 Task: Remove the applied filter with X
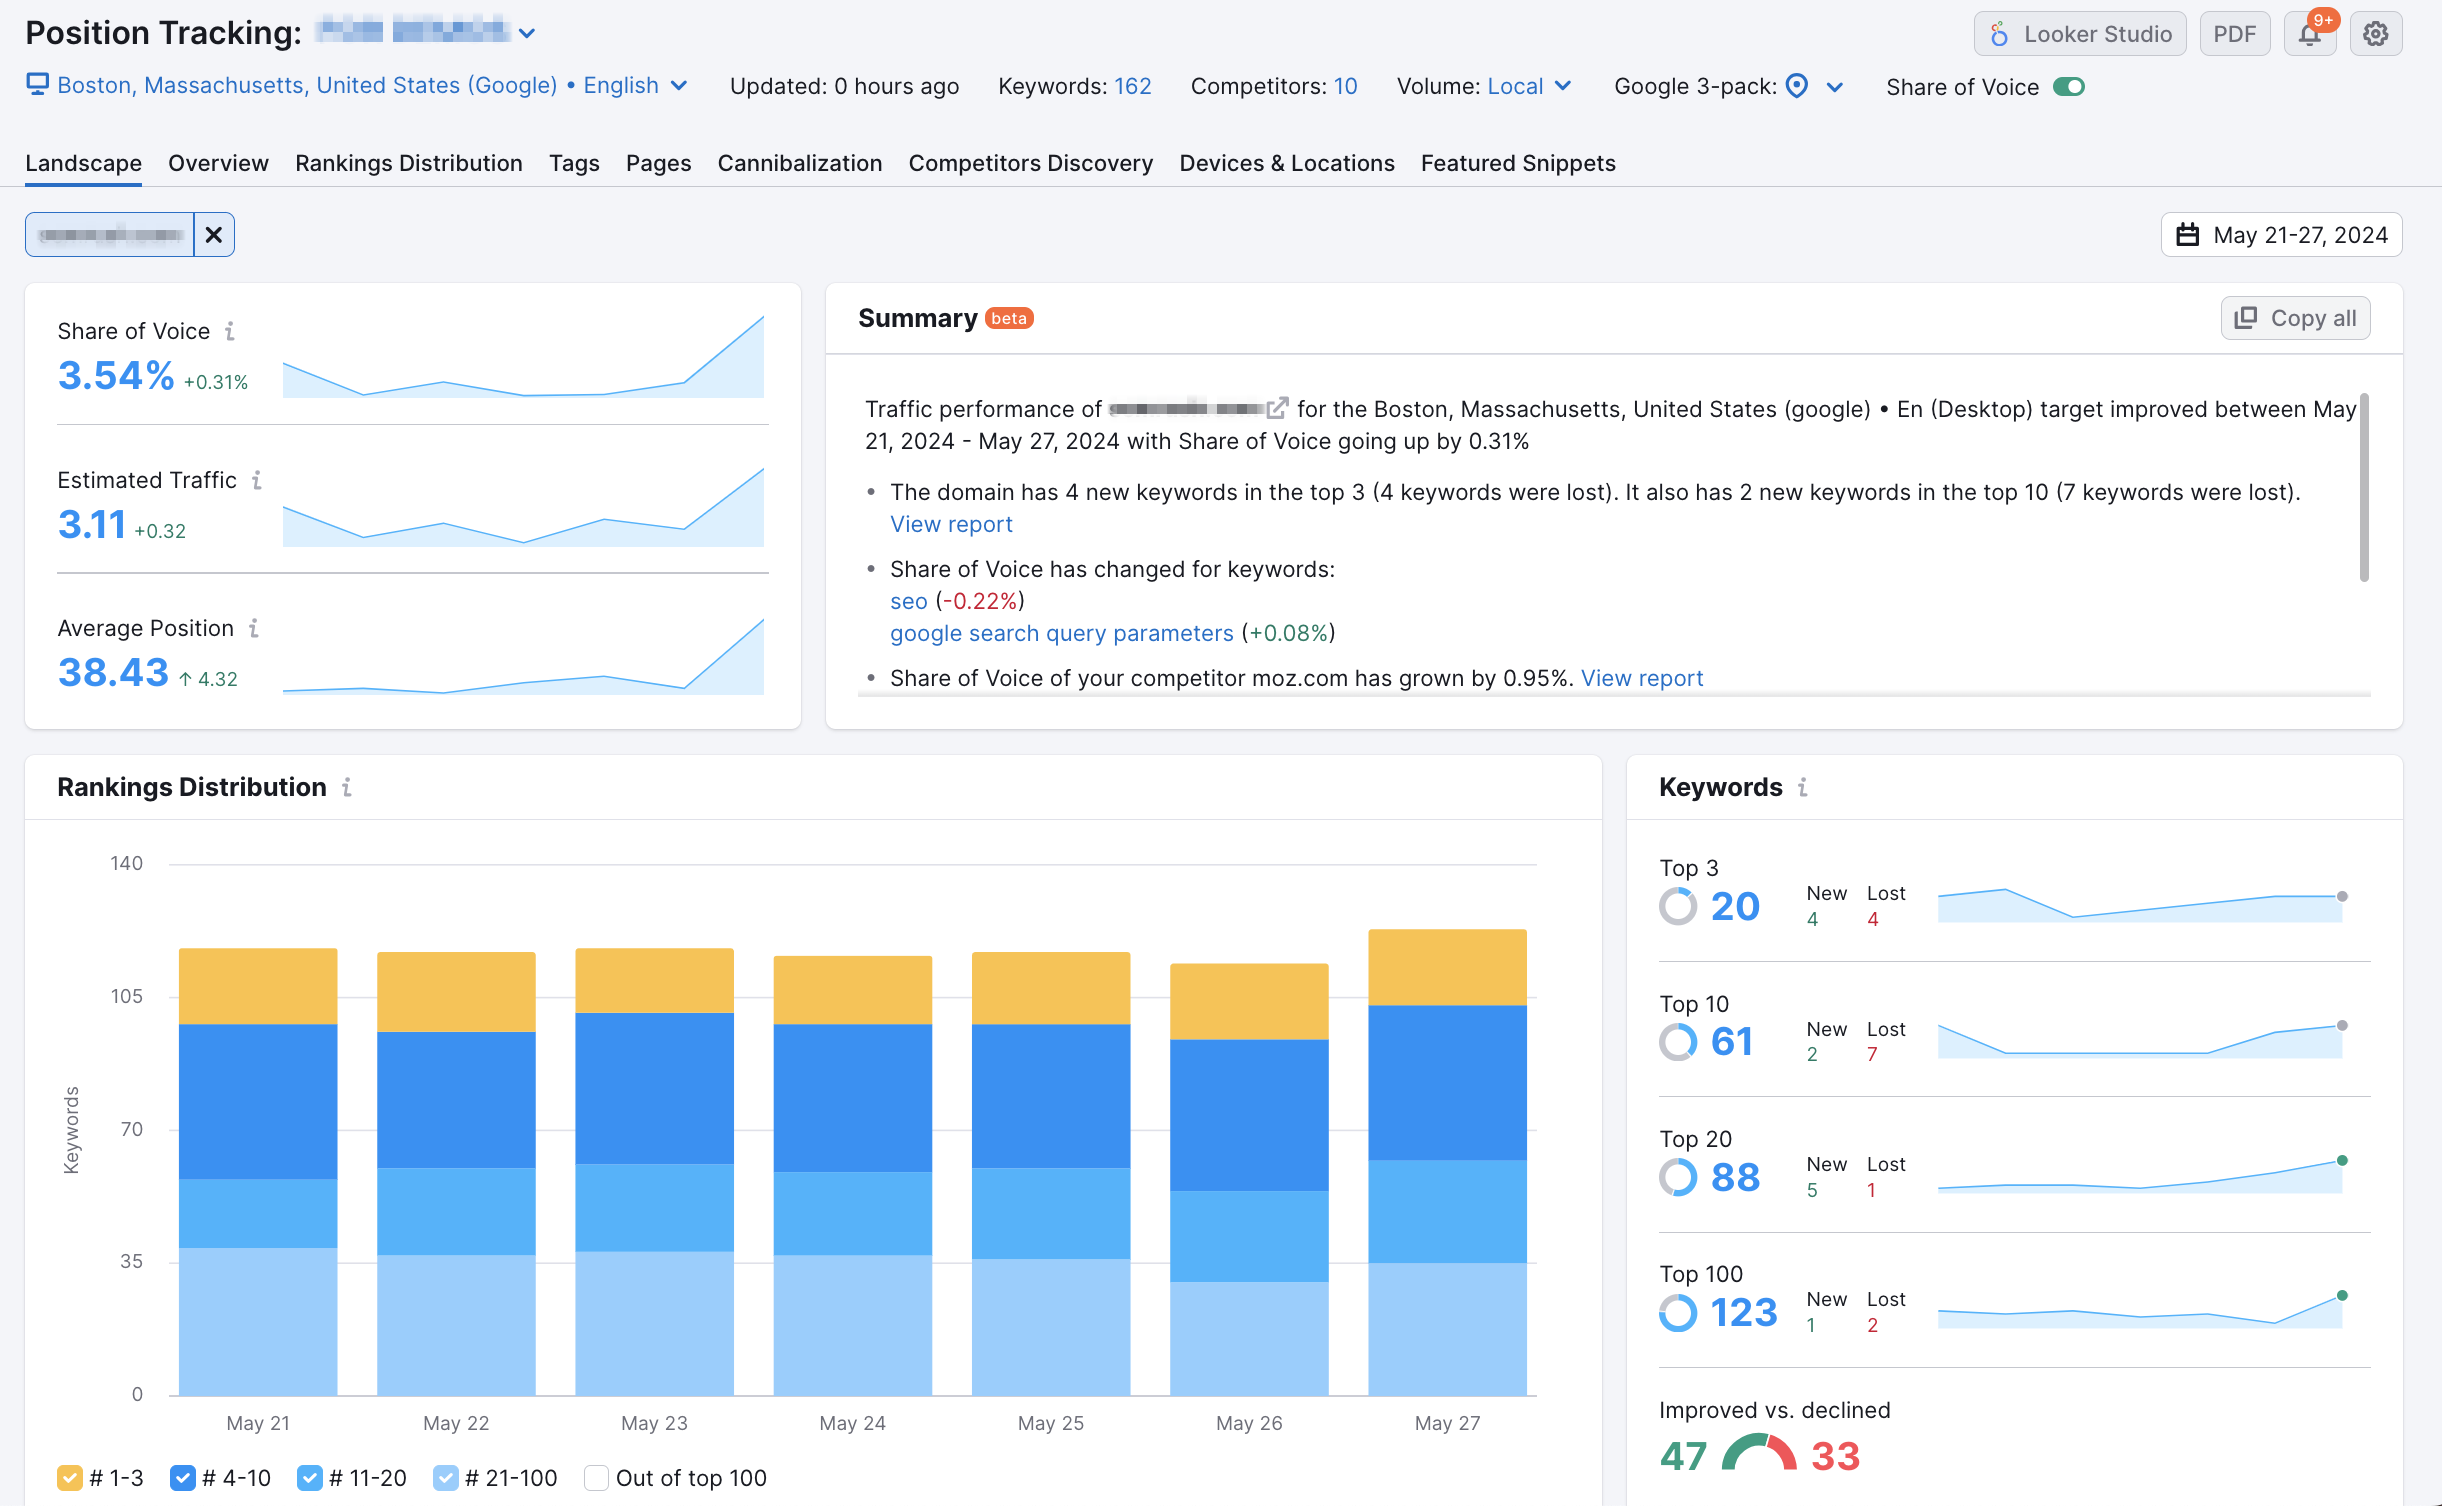pyautogui.click(x=213, y=235)
